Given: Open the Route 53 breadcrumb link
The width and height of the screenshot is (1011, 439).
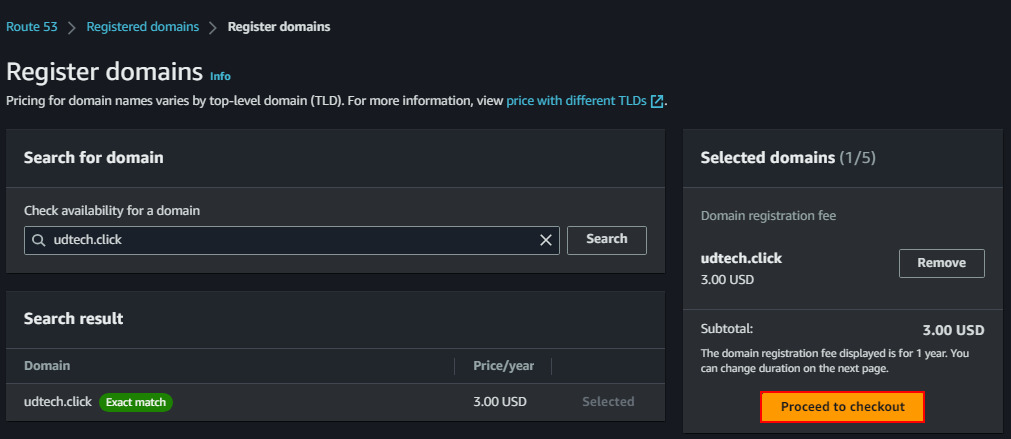Looking at the screenshot, I should 31,27.
